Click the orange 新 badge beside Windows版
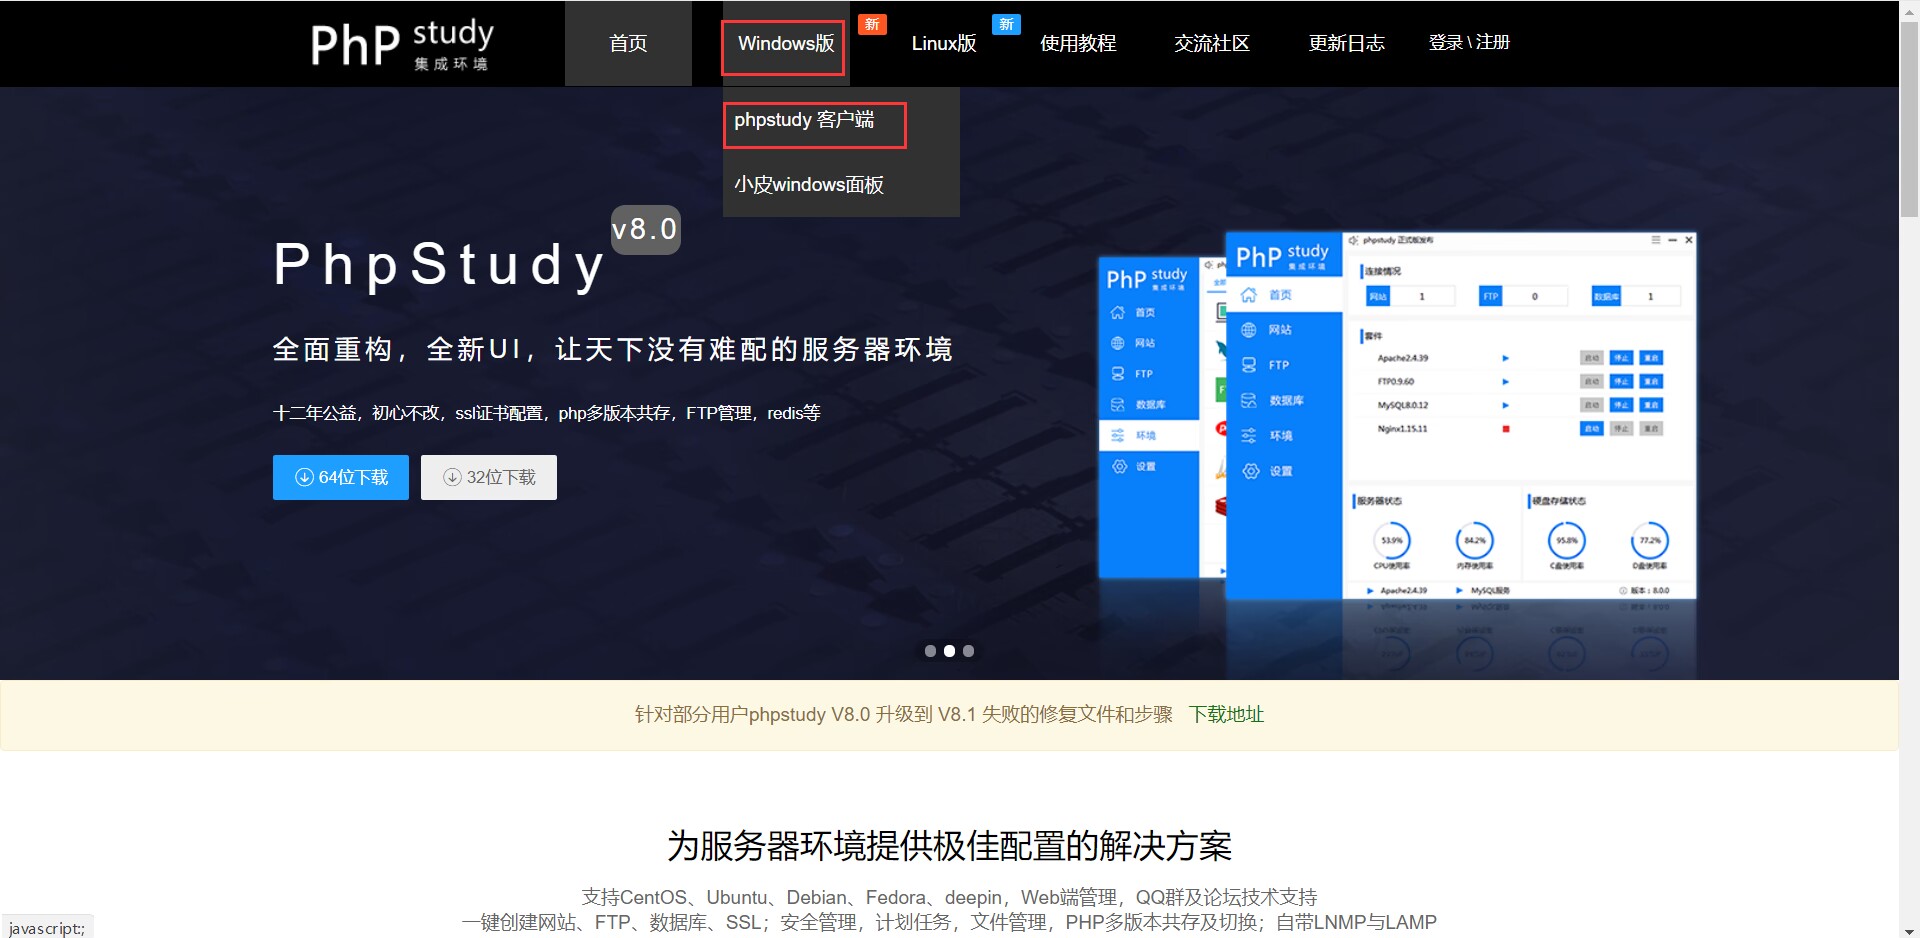1920x938 pixels. click(872, 25)
